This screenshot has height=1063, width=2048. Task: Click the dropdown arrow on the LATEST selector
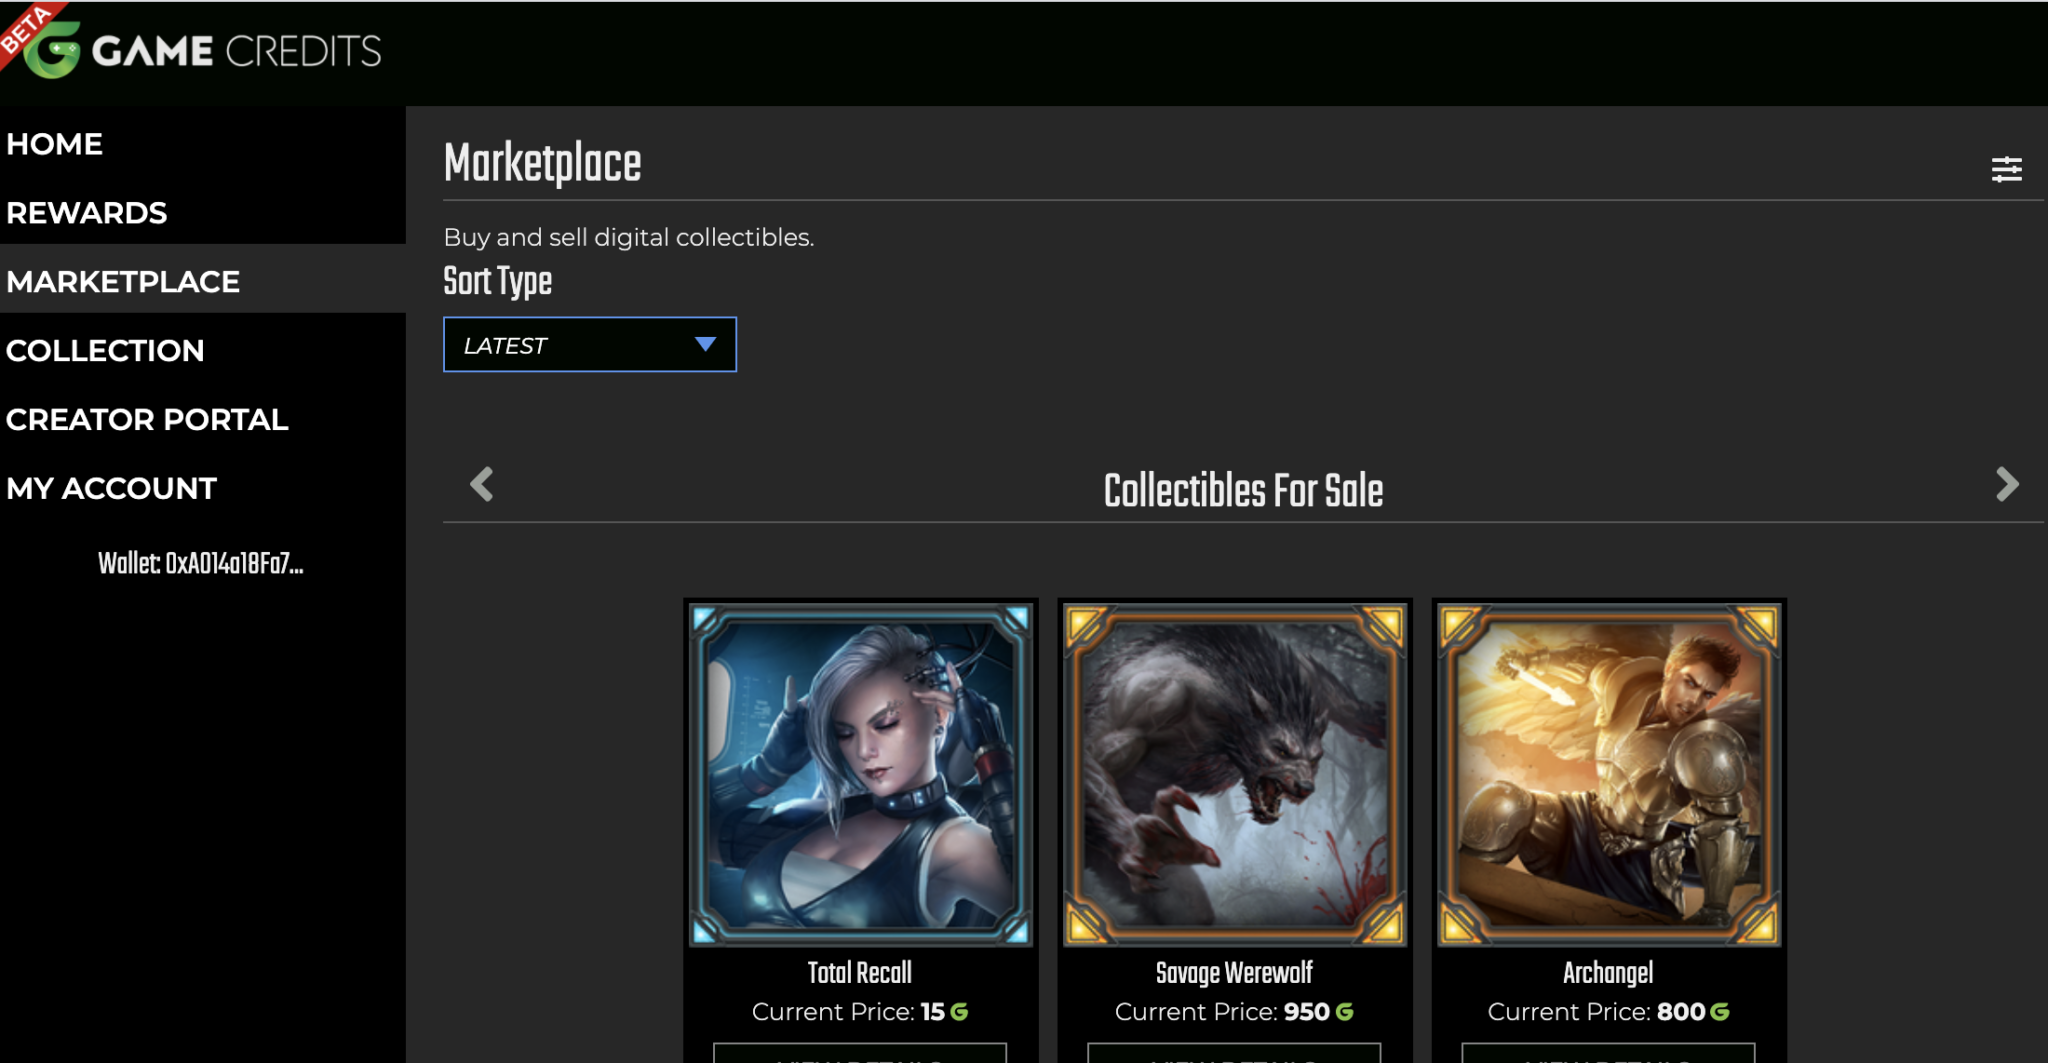pyautogui.click(x=706, y=344)
